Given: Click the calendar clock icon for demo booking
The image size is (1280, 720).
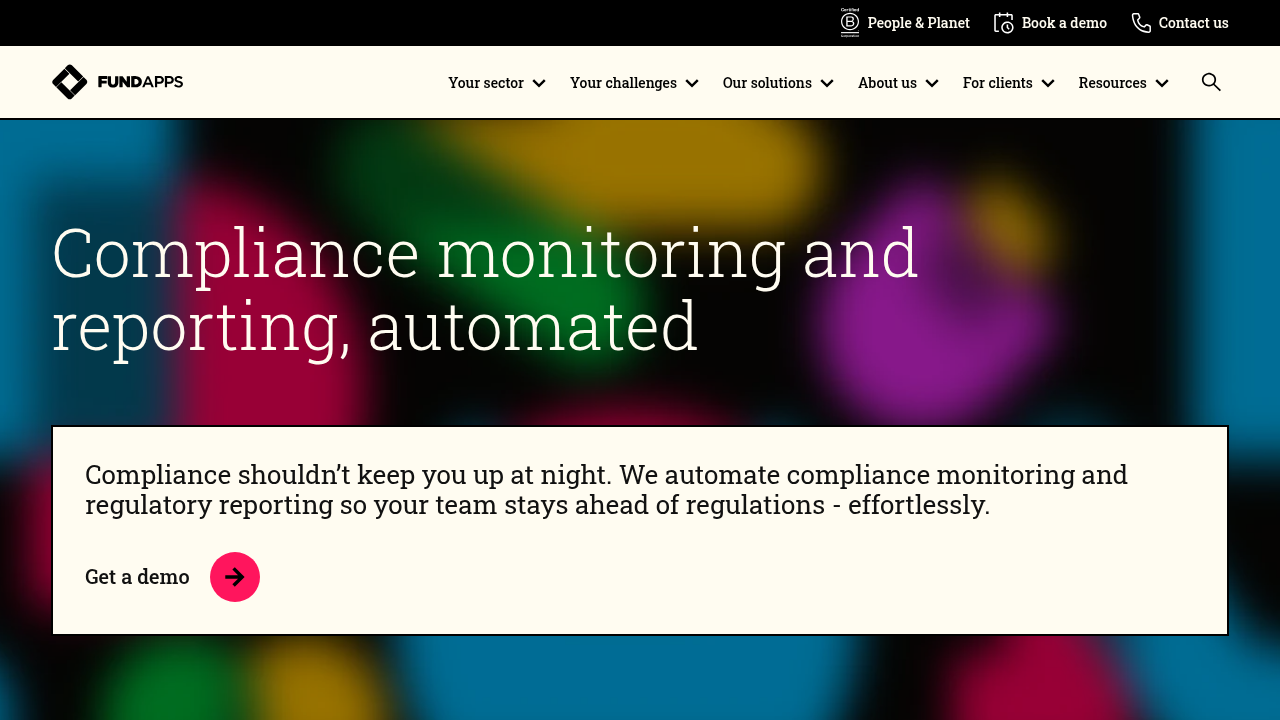Looking at the screenshot, I should pos(1004,22).
